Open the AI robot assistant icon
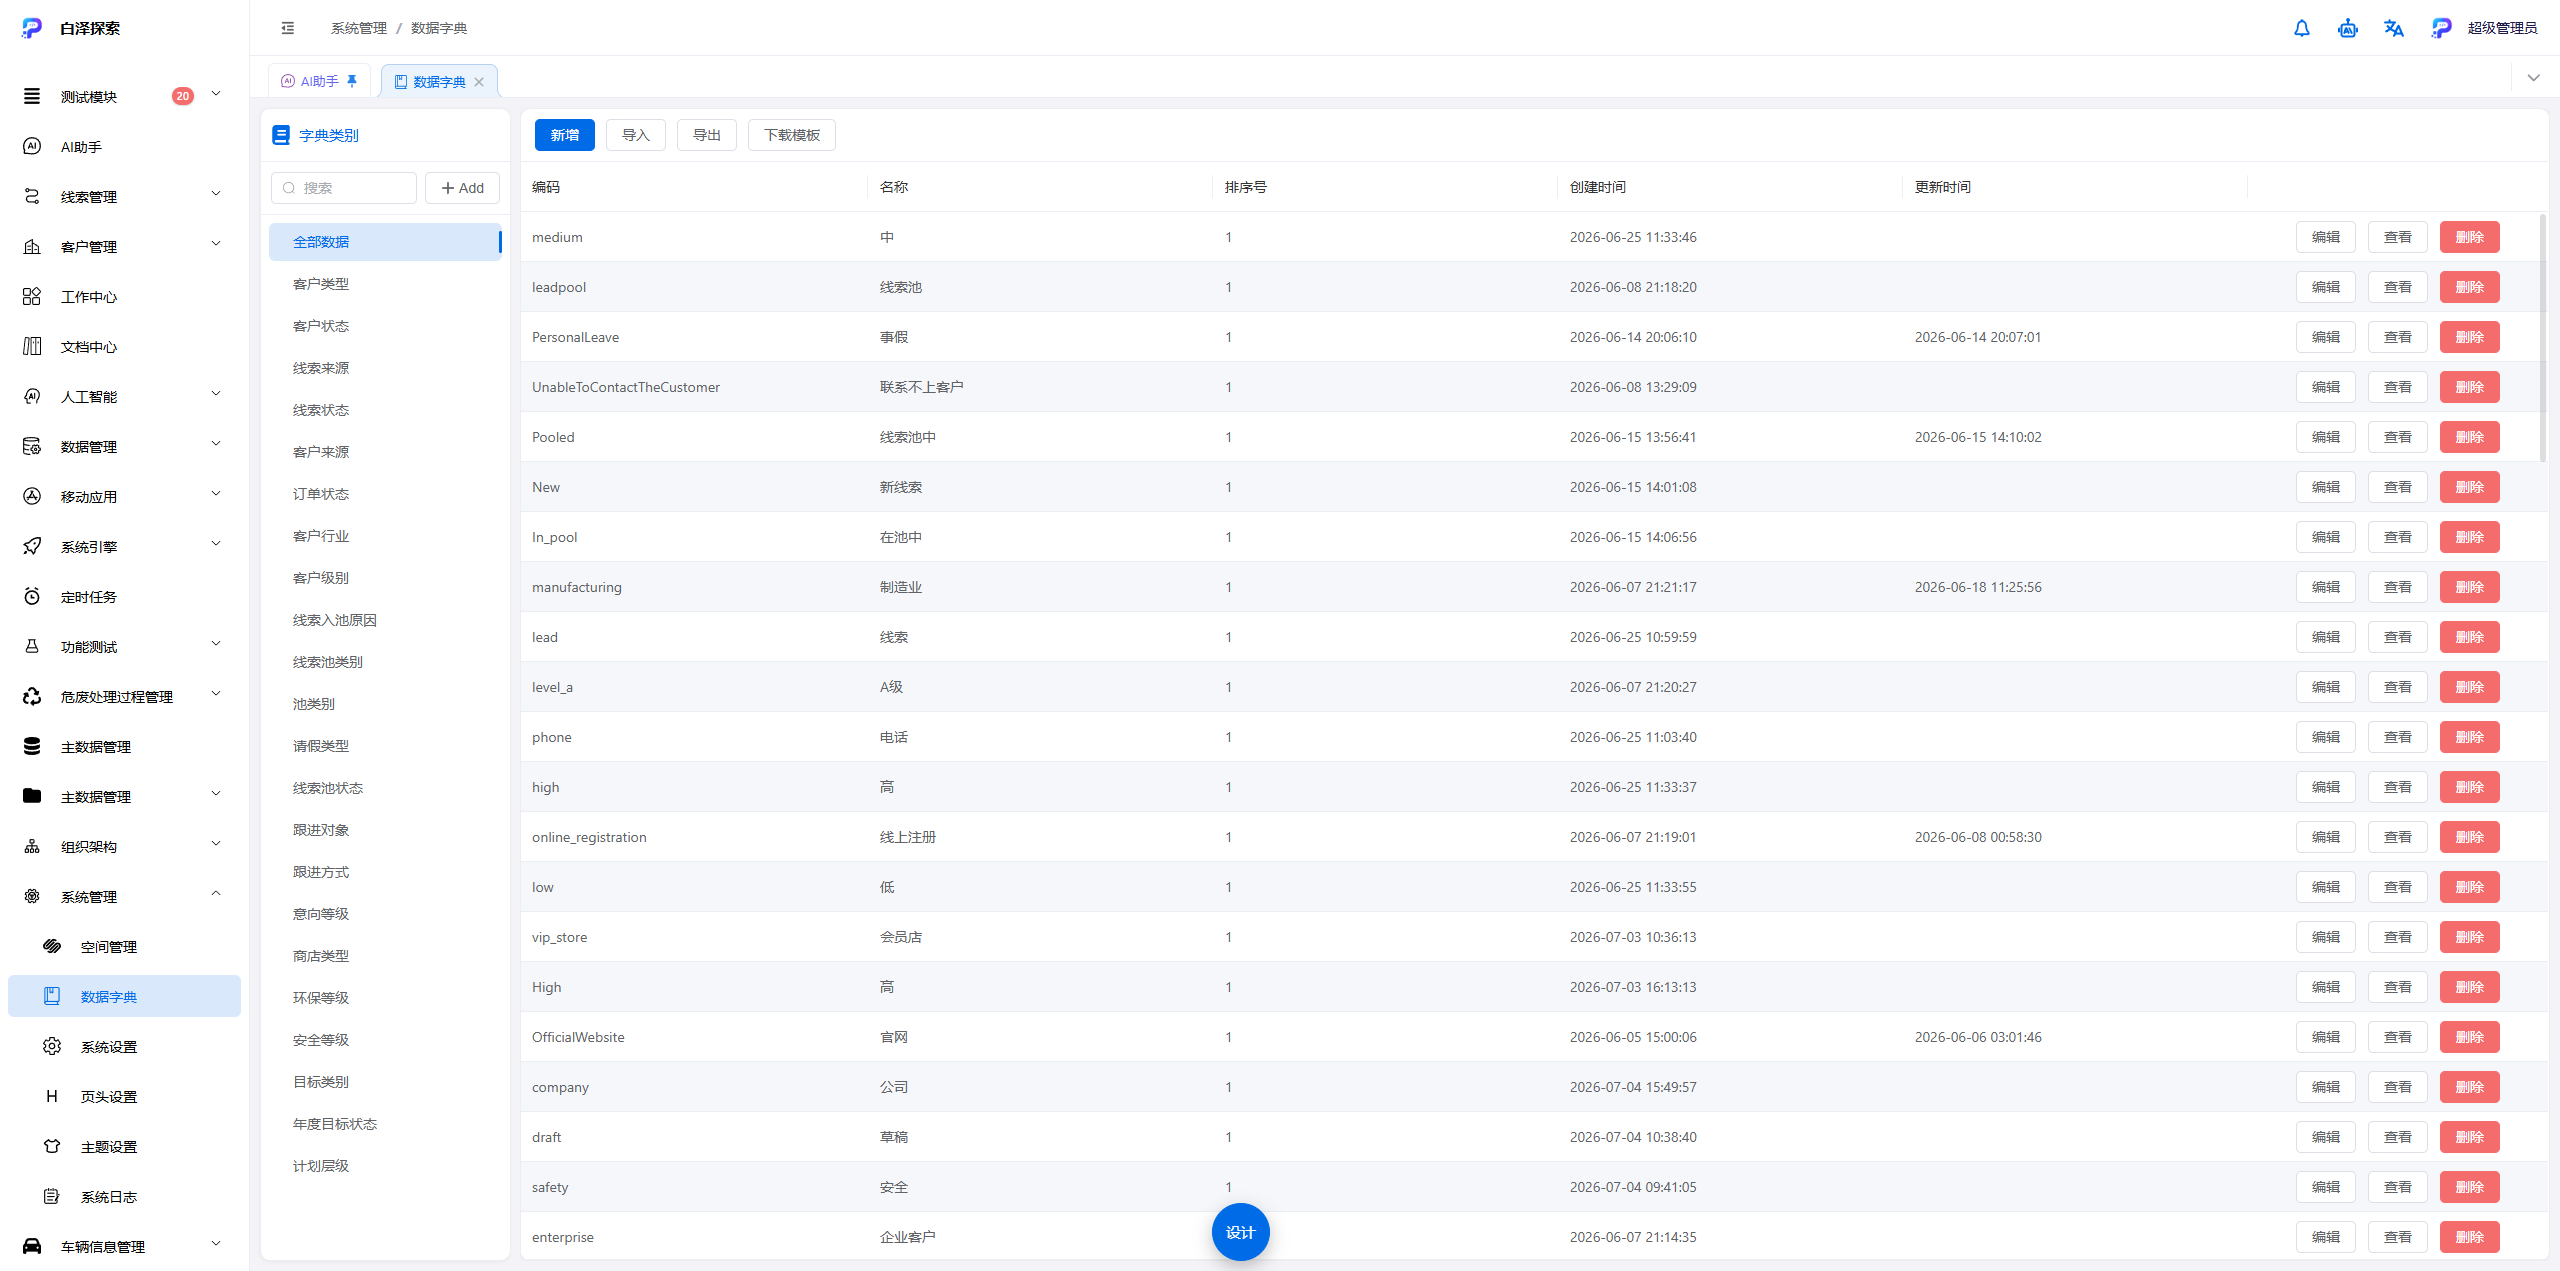Screen dimensions: 2560x1271 (x=2347, y=28)
